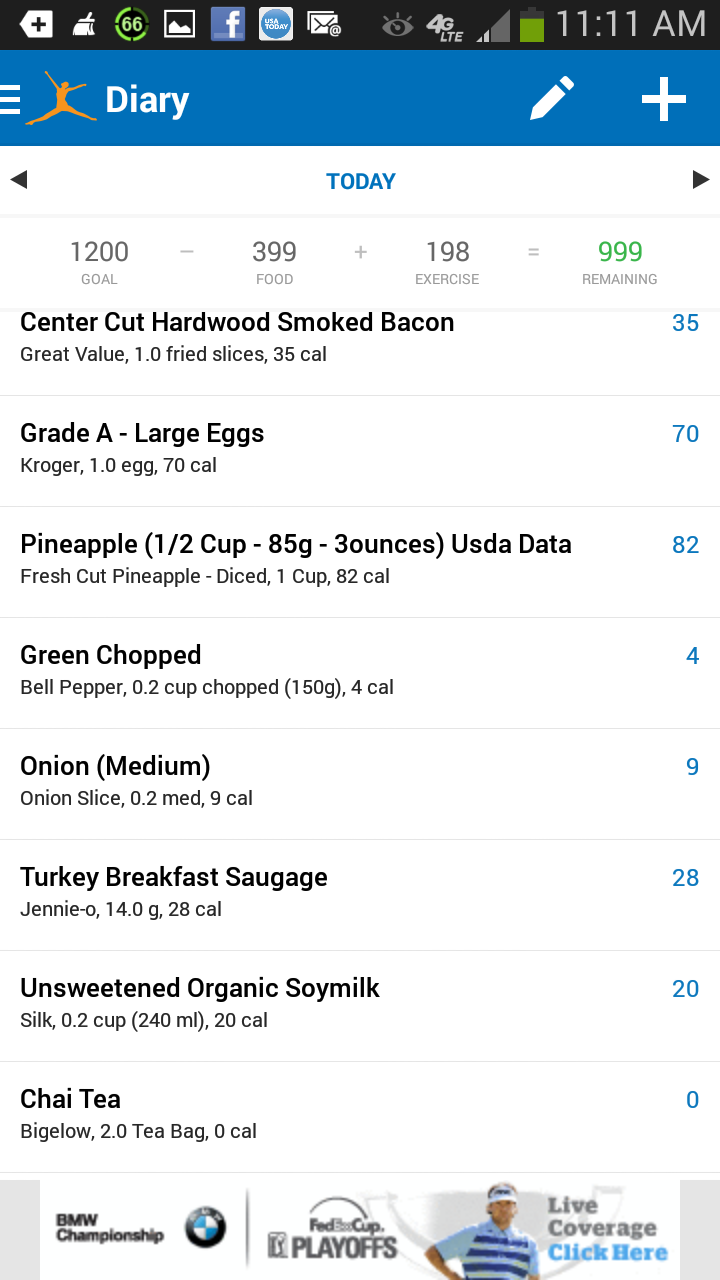Tap the email notification icon in status bar
Screen dimensions: 720x1280
324,24
